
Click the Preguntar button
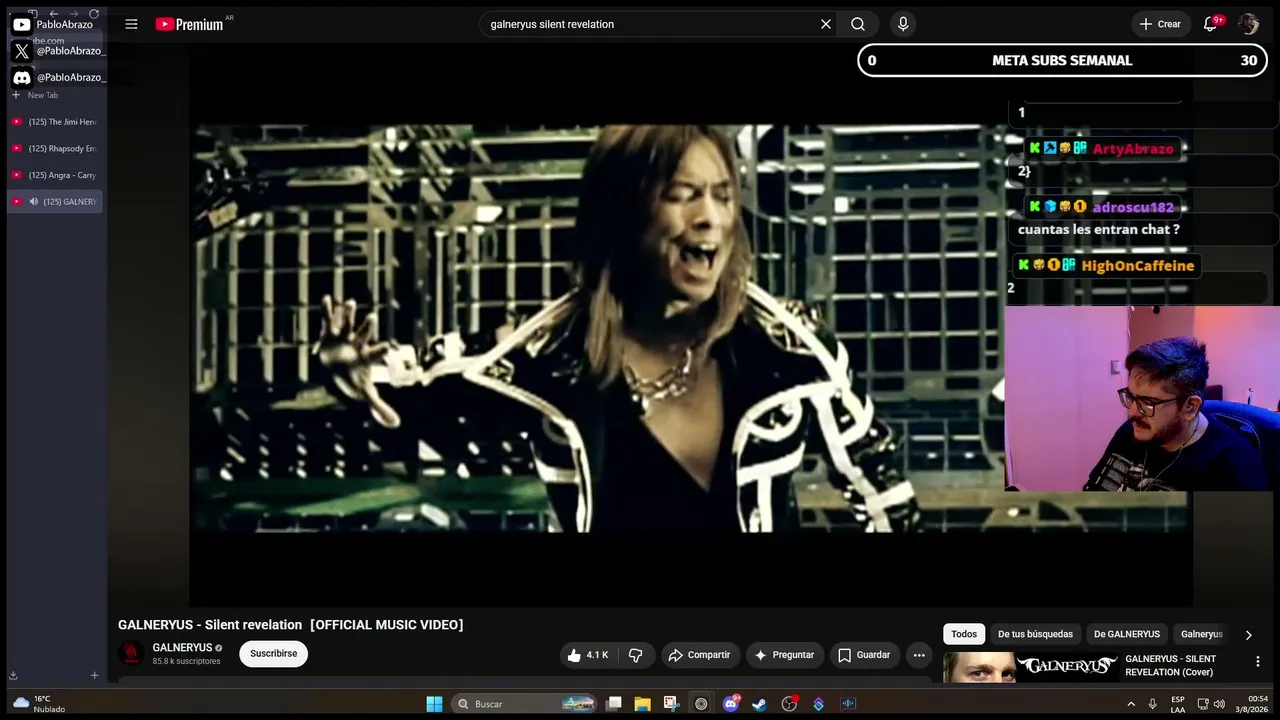pos(784,655)
